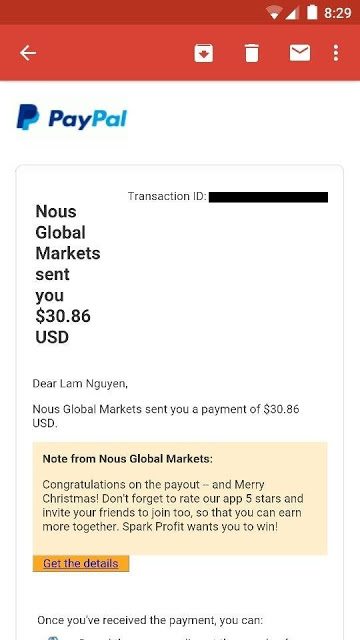Viewport: 360px width, 640px height.
Task: Tap the Congratulations on the payout note text
Action: tap(173, 506)
